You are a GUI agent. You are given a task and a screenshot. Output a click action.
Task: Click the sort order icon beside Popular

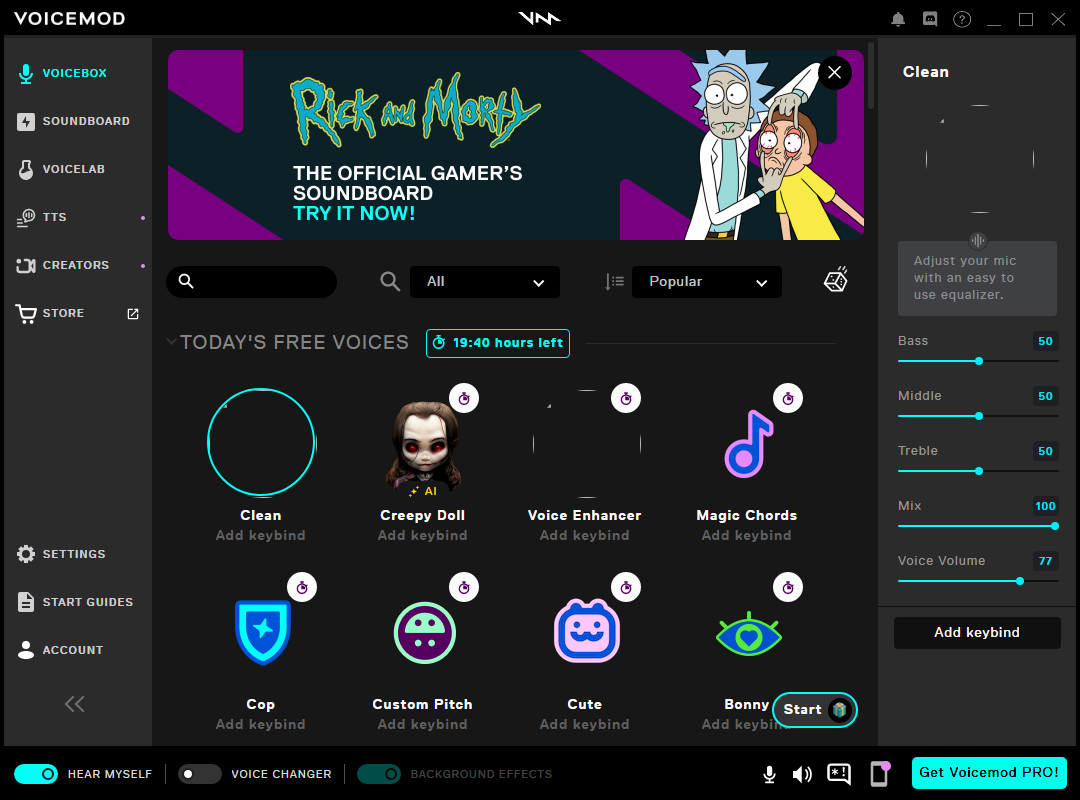click(614, 281)
